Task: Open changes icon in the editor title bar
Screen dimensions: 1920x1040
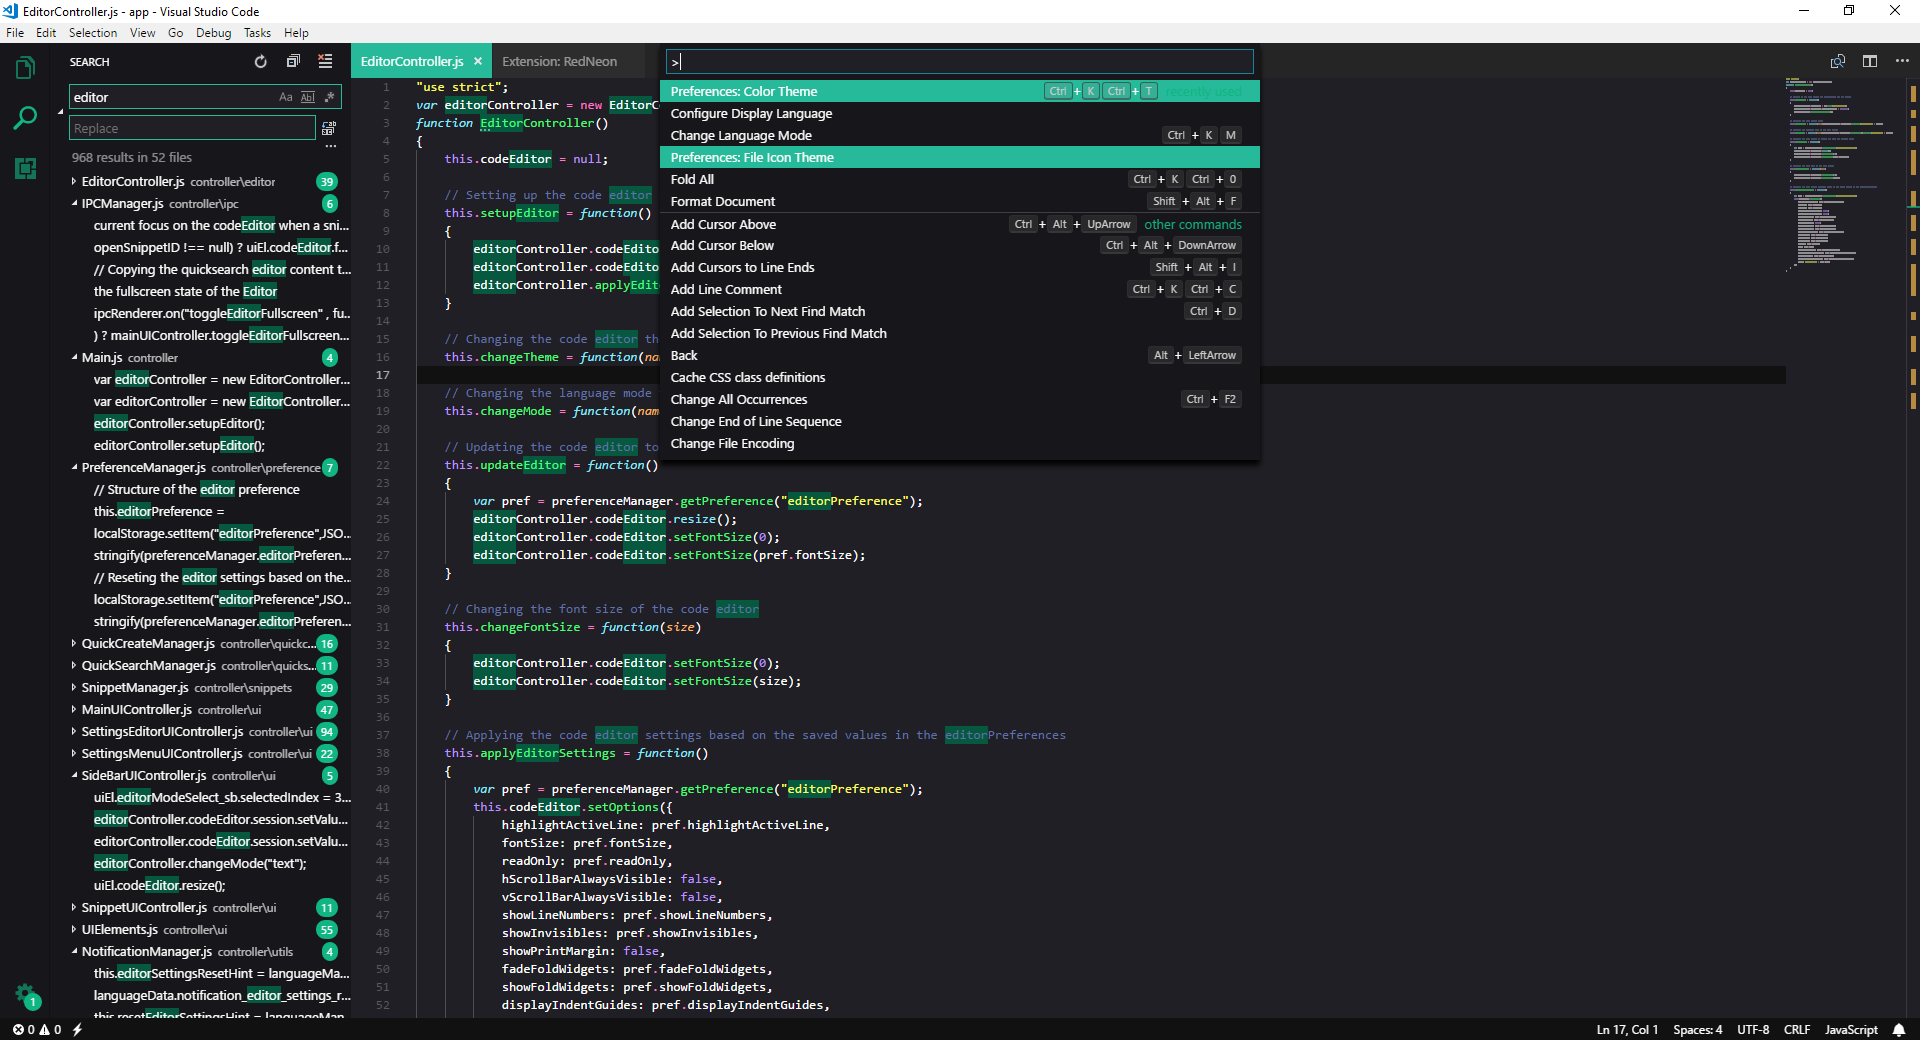Action: (1838, 62)
